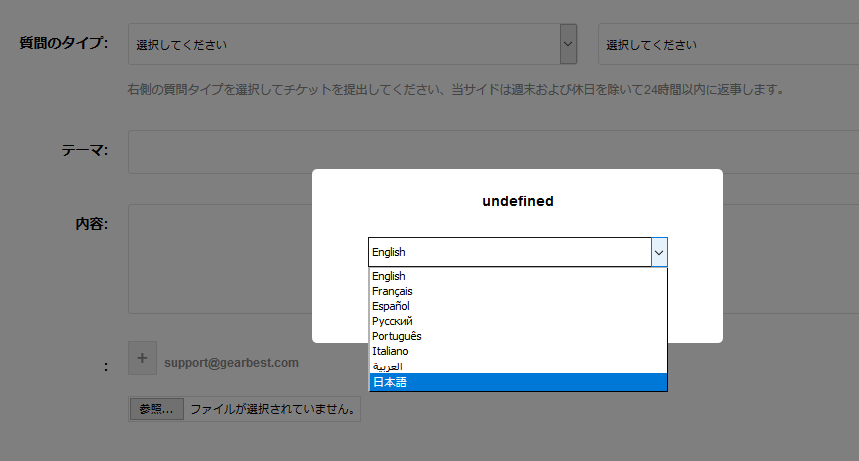
Task: Click the language combo box showing English
Action: [x=509, y=252]
